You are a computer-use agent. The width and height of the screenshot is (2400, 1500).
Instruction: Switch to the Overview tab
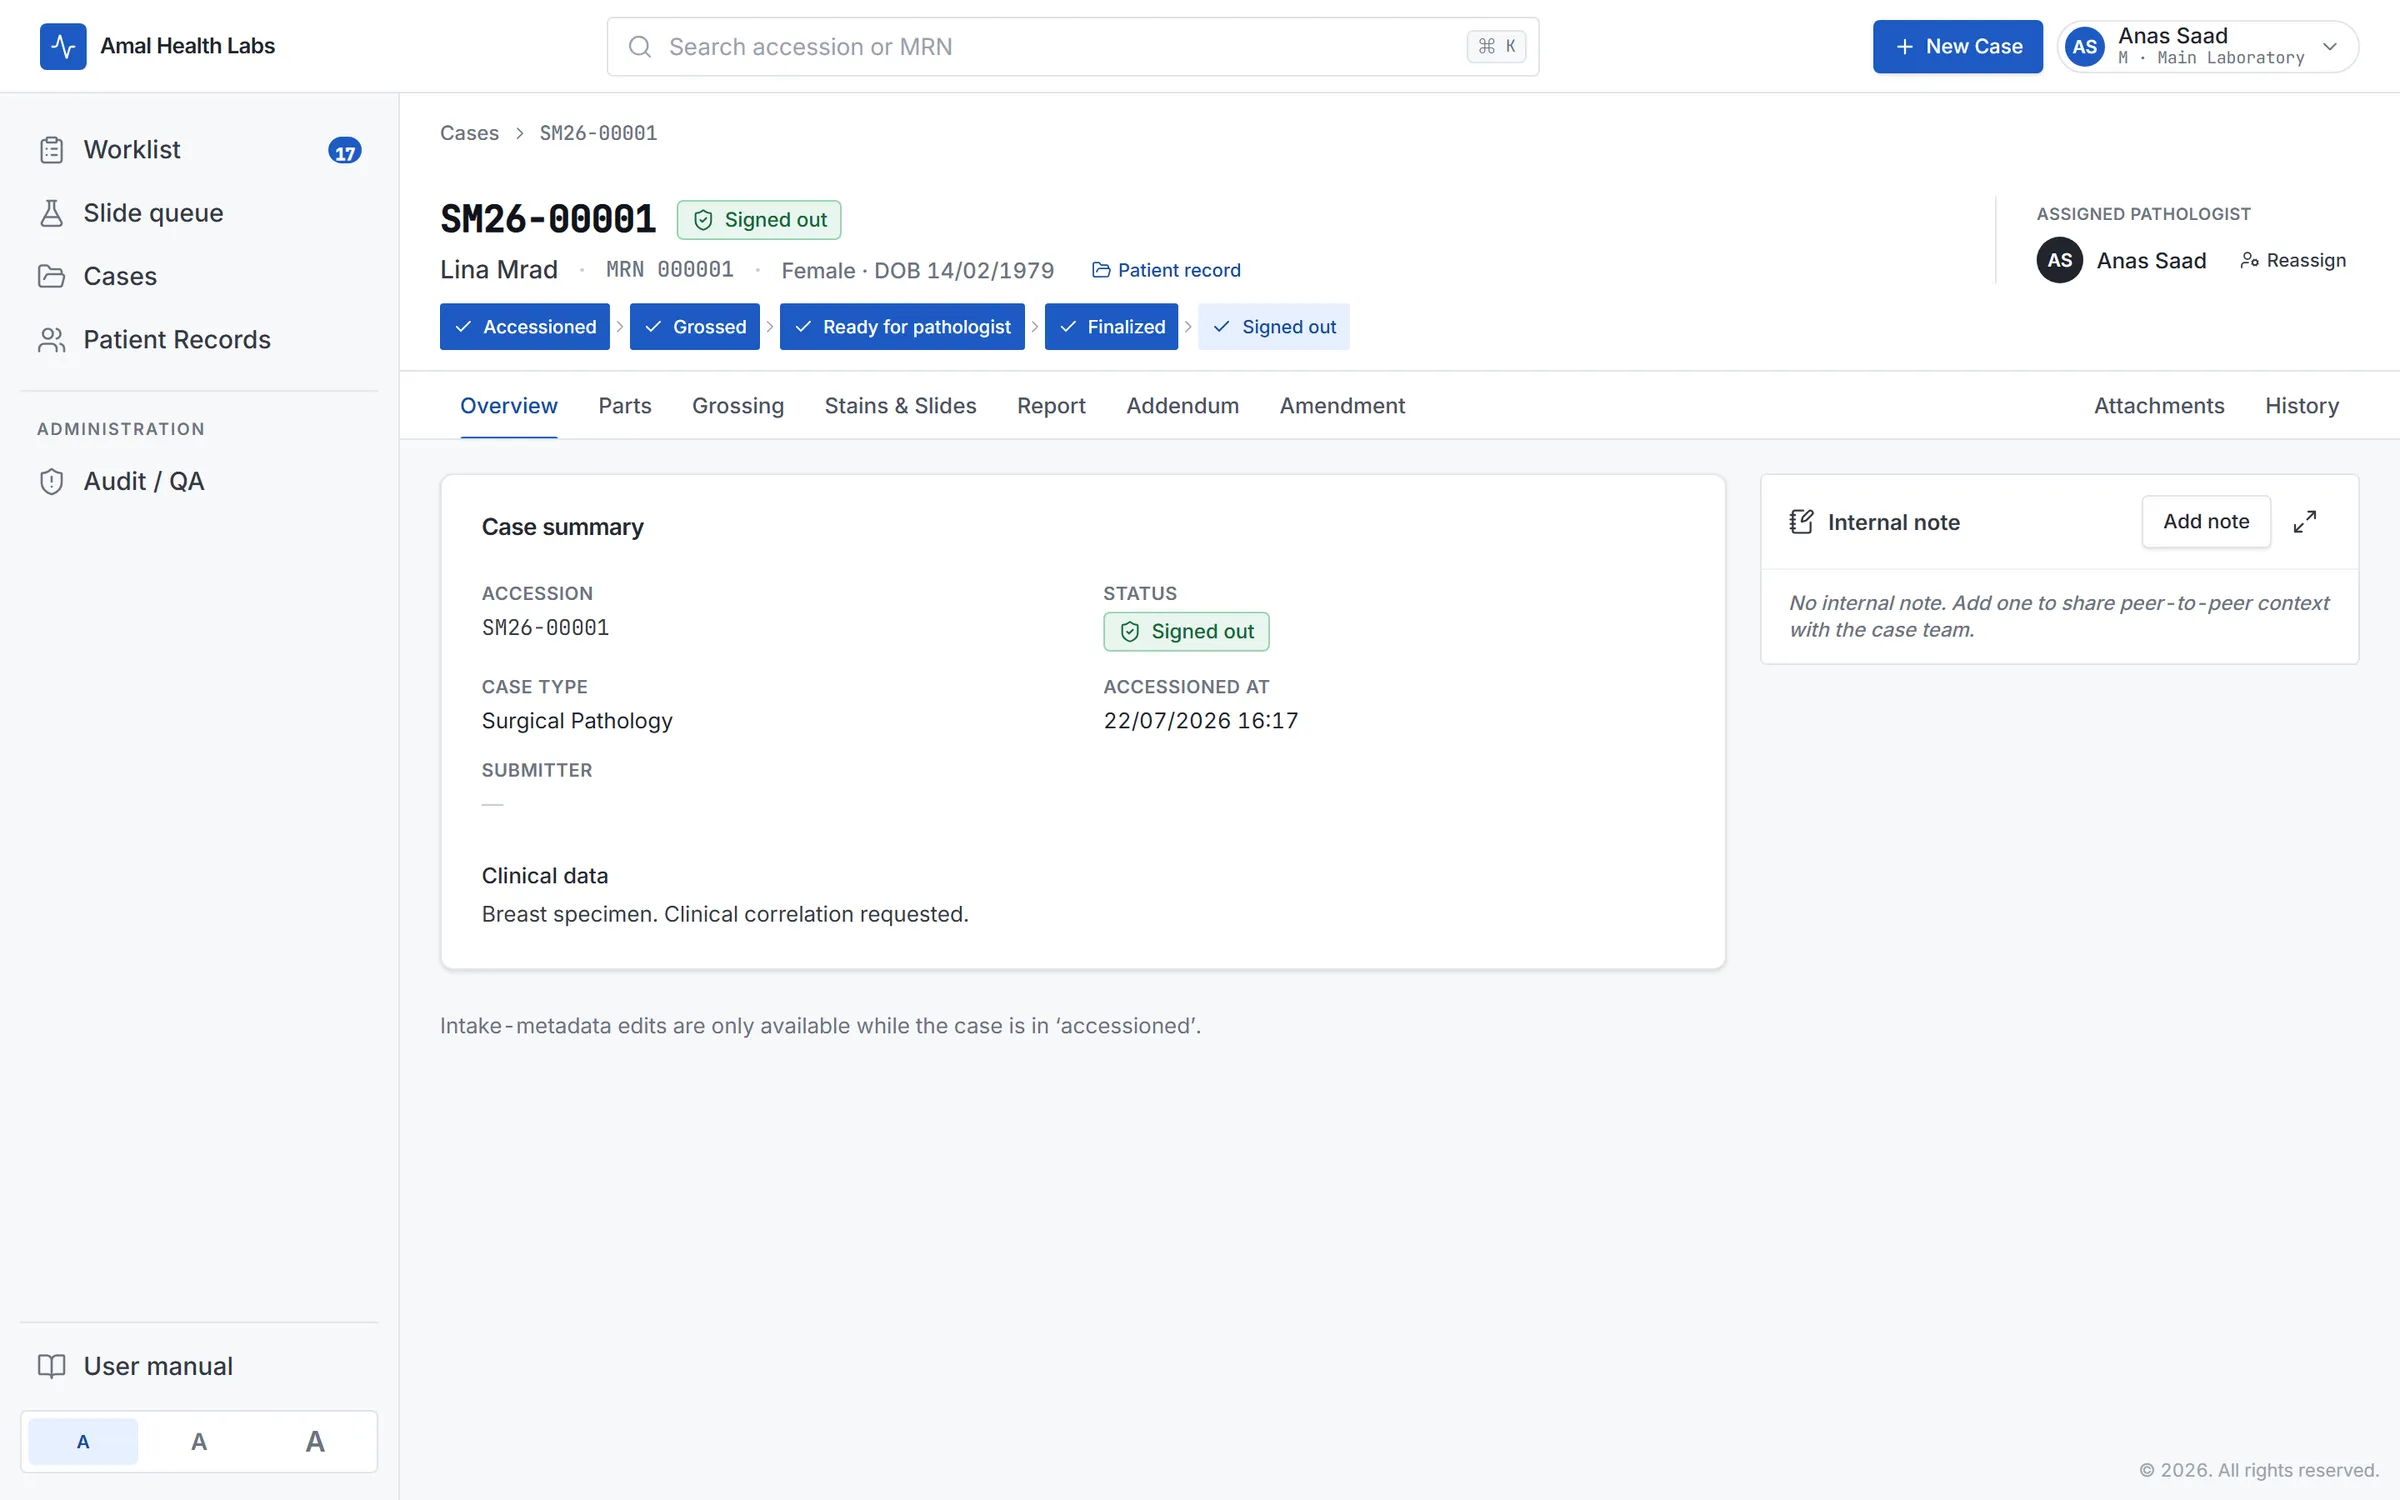tap(508, 406)
